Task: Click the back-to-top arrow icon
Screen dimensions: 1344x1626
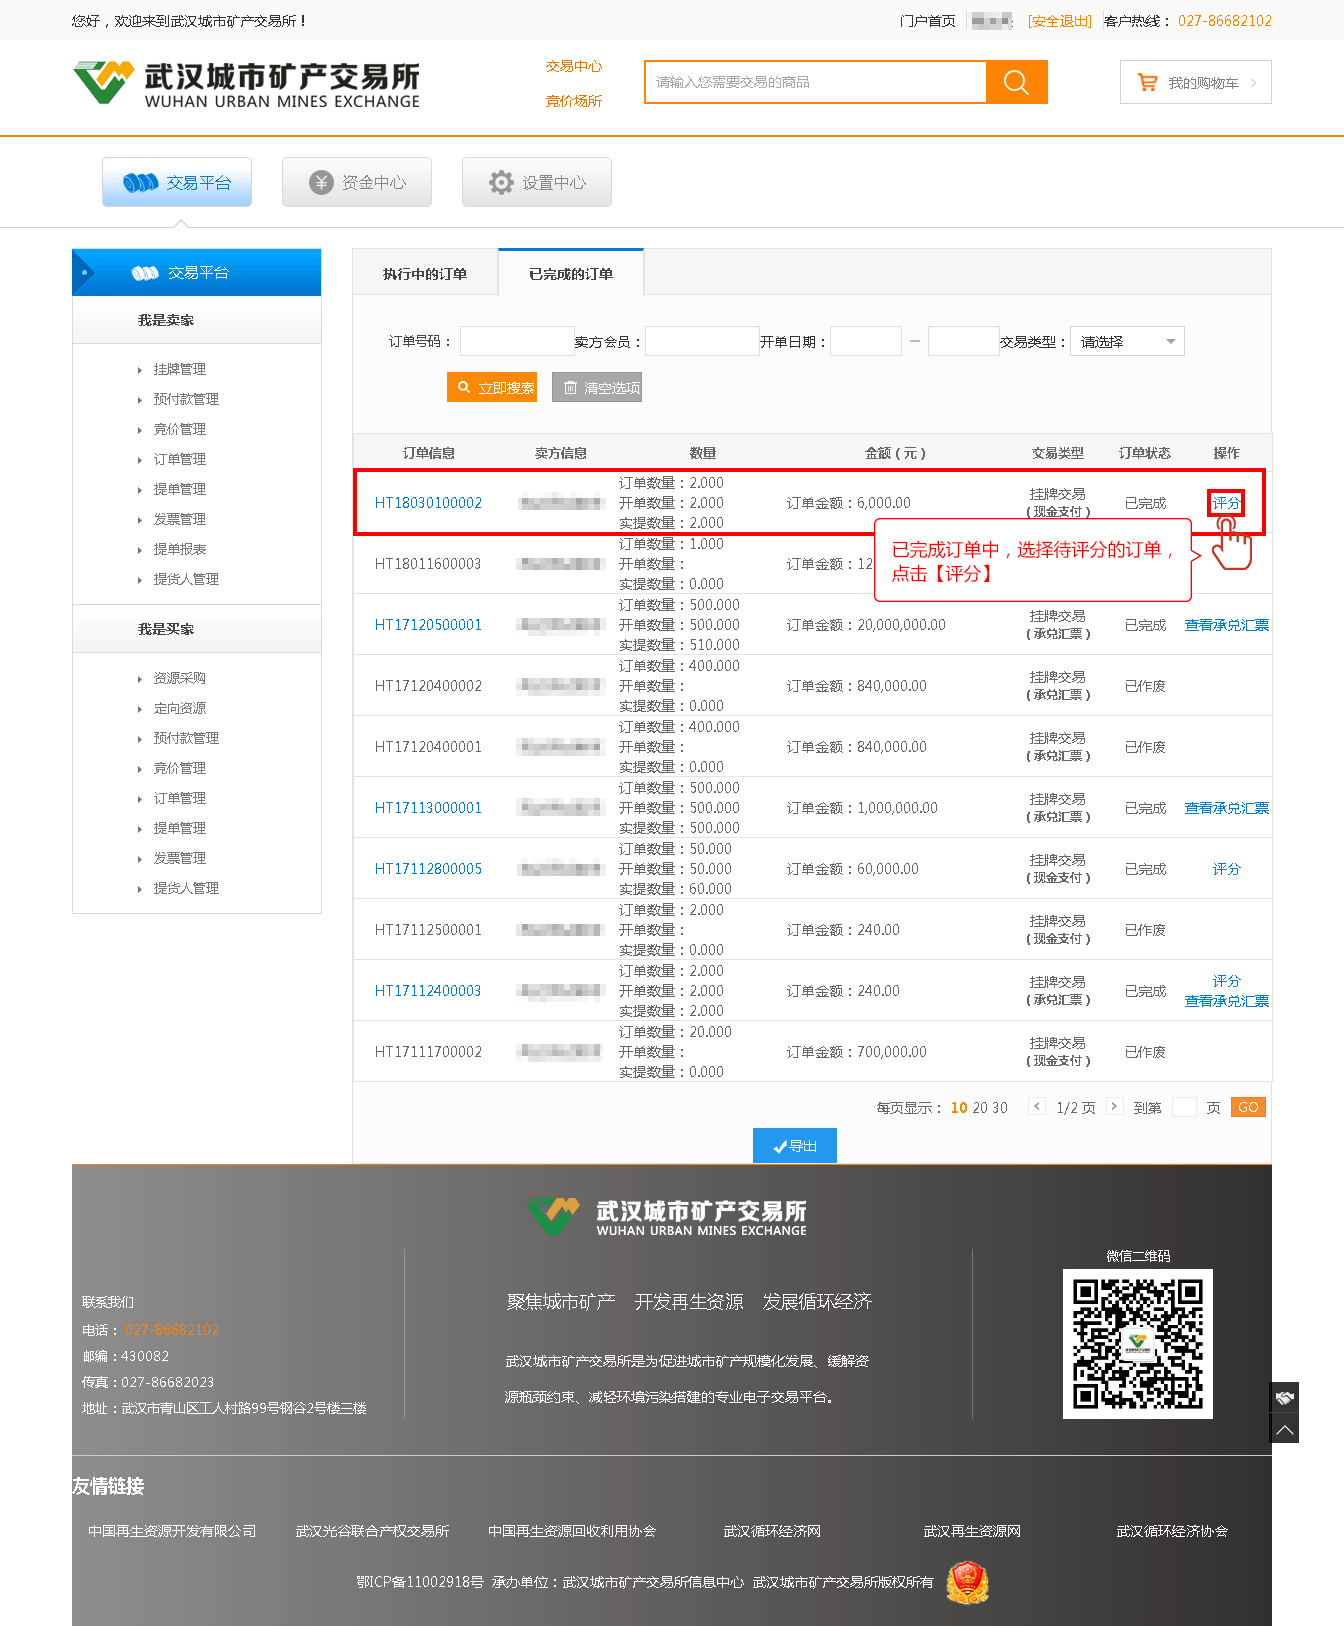Action: 1285,1429
